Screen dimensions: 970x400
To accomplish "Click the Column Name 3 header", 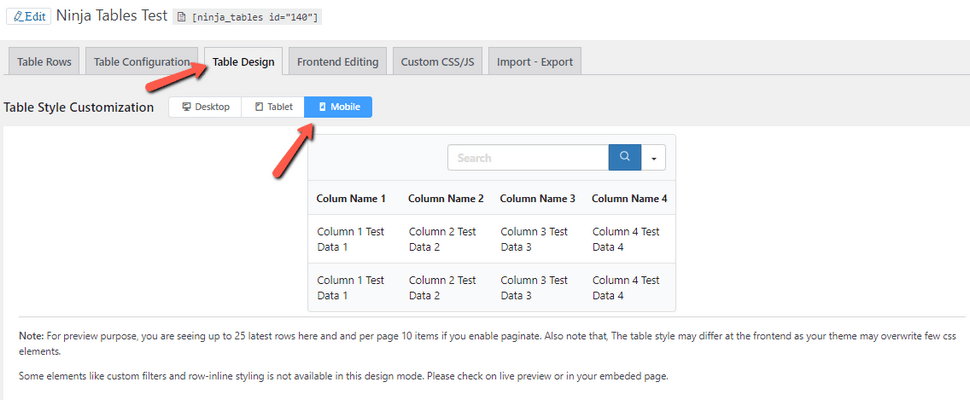I will (x=538, y=198).
